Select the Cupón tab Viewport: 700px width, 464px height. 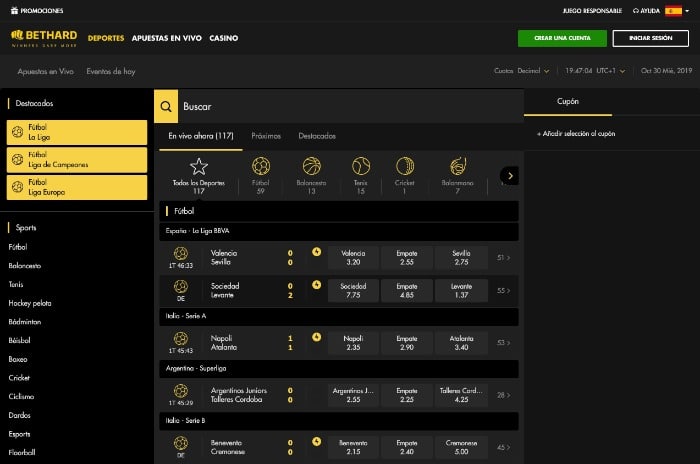568,102
